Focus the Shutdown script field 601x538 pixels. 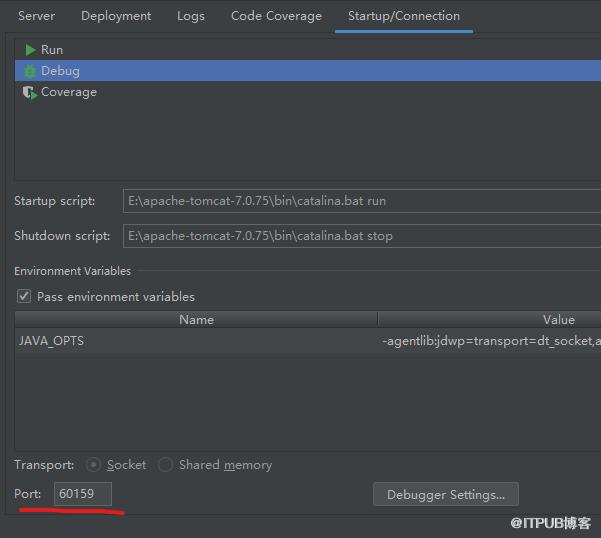pyautogui.click(x=362, y=236)
